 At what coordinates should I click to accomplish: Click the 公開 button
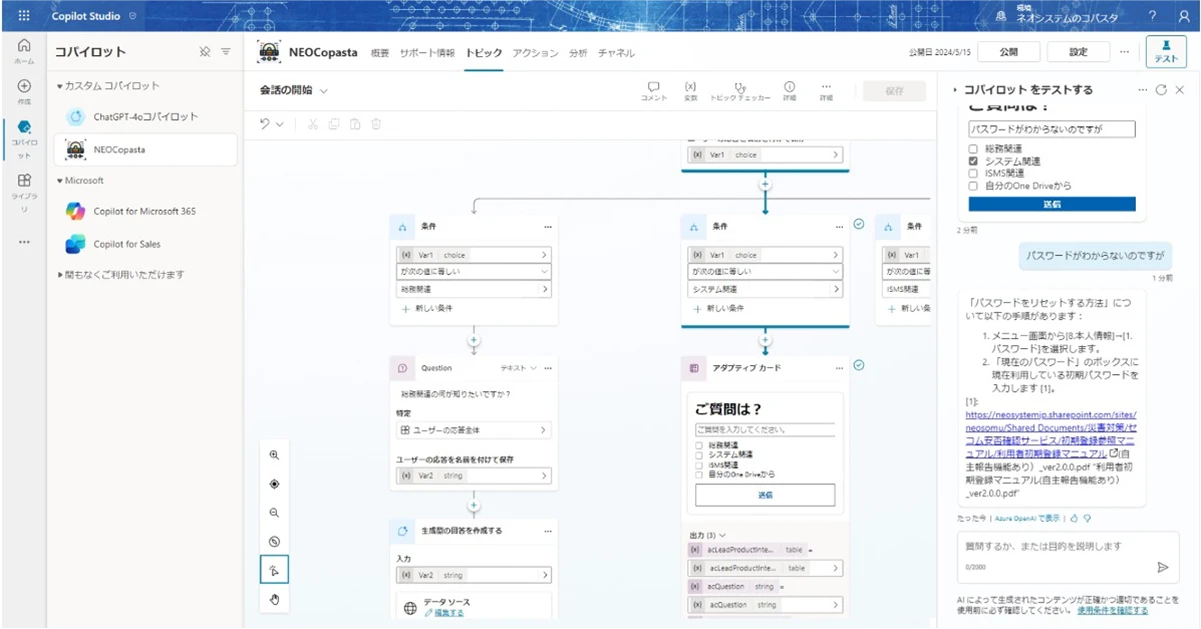click(x=1008, y=52)
